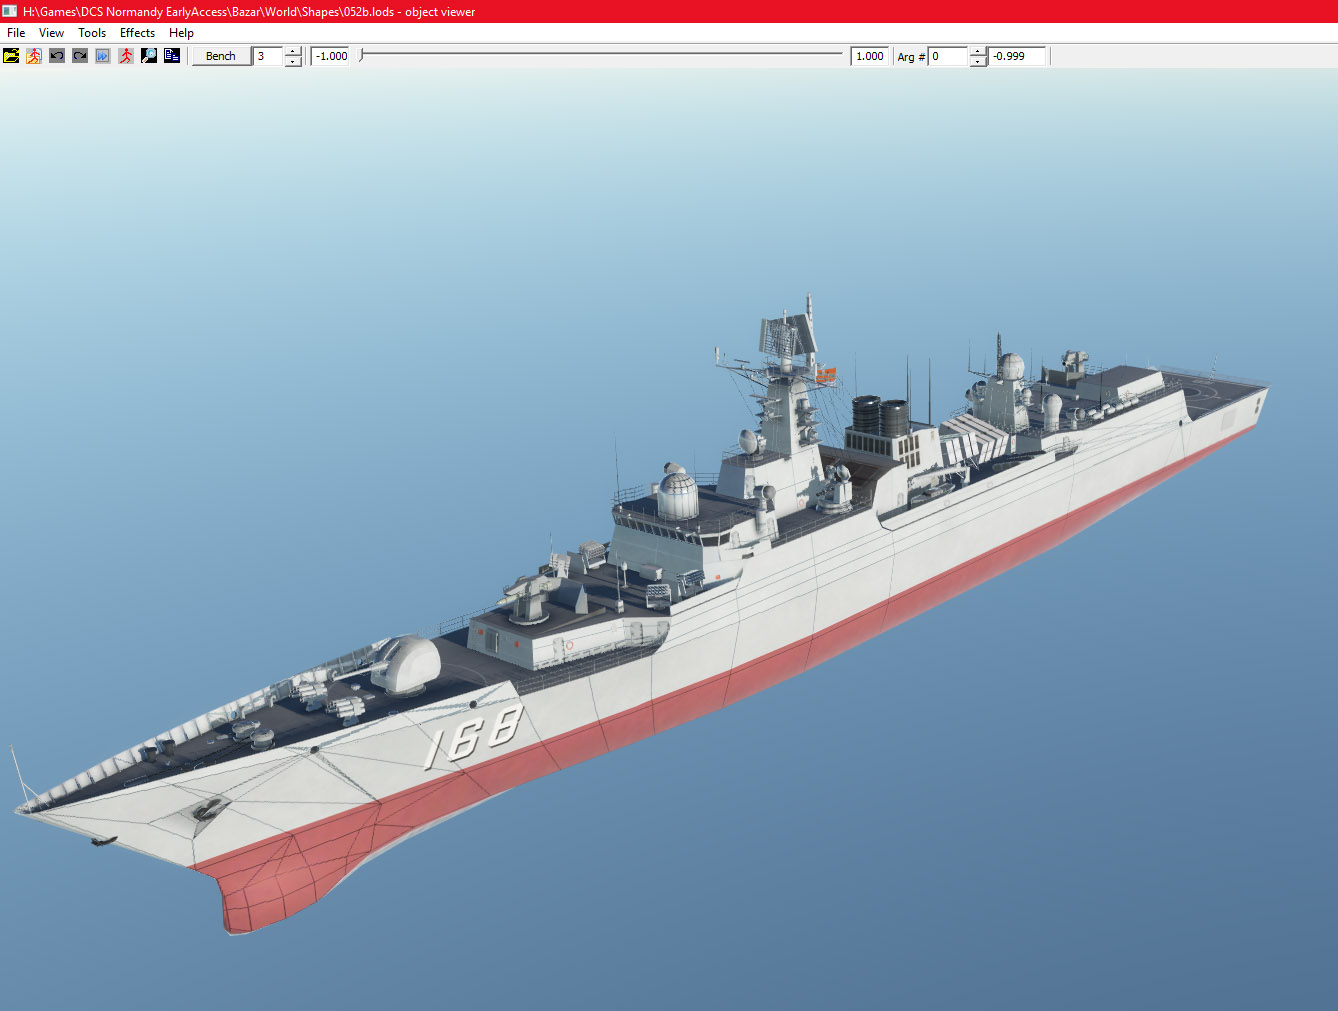Image resolution: width=1338 pixels, height=1011 pixels.
Task: Click the Arg # number input field
Action: pyautogui.click(x=948, y=57)
